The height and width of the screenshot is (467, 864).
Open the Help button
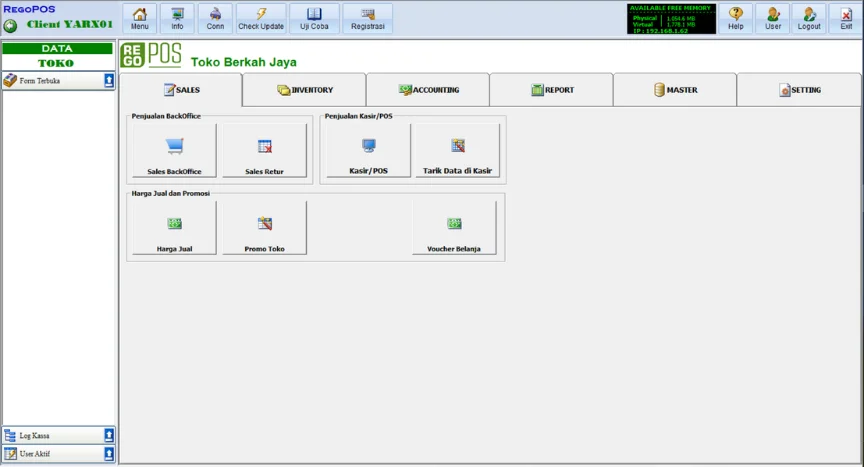(x=735, y=18)
